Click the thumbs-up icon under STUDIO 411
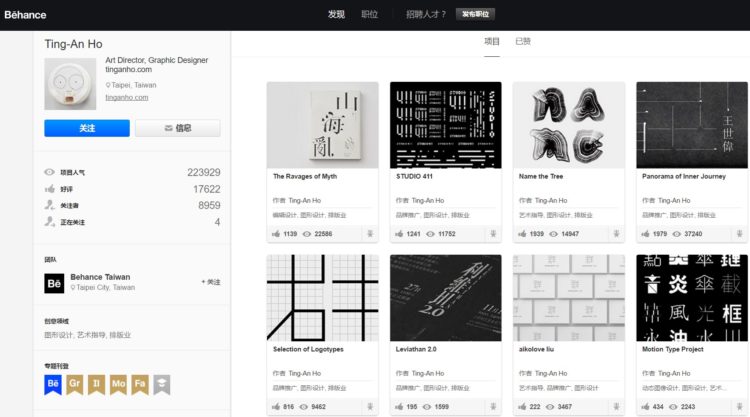The image size is (750, 417). point(399,234)
